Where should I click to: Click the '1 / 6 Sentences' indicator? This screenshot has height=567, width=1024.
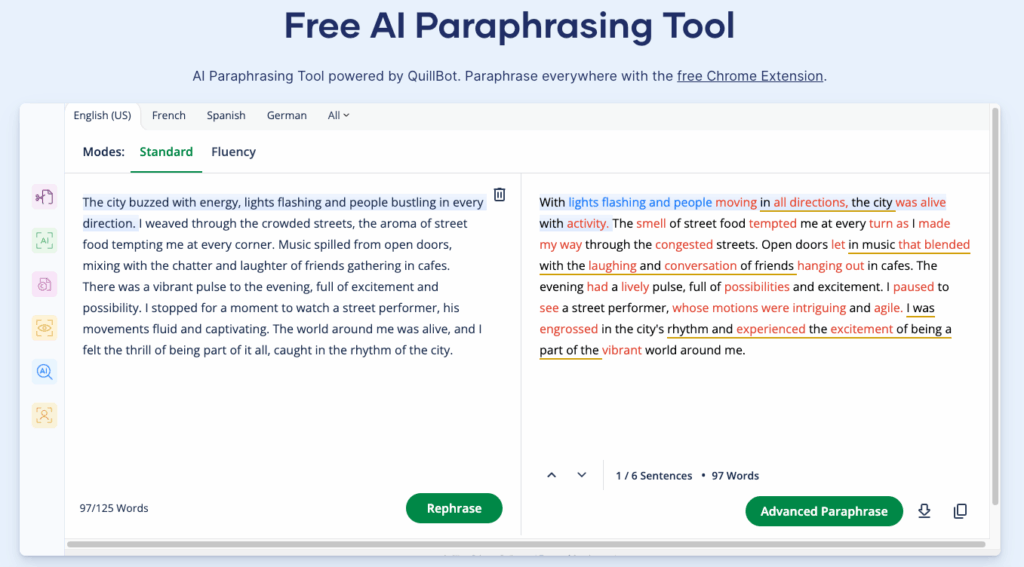pos(654,476)
